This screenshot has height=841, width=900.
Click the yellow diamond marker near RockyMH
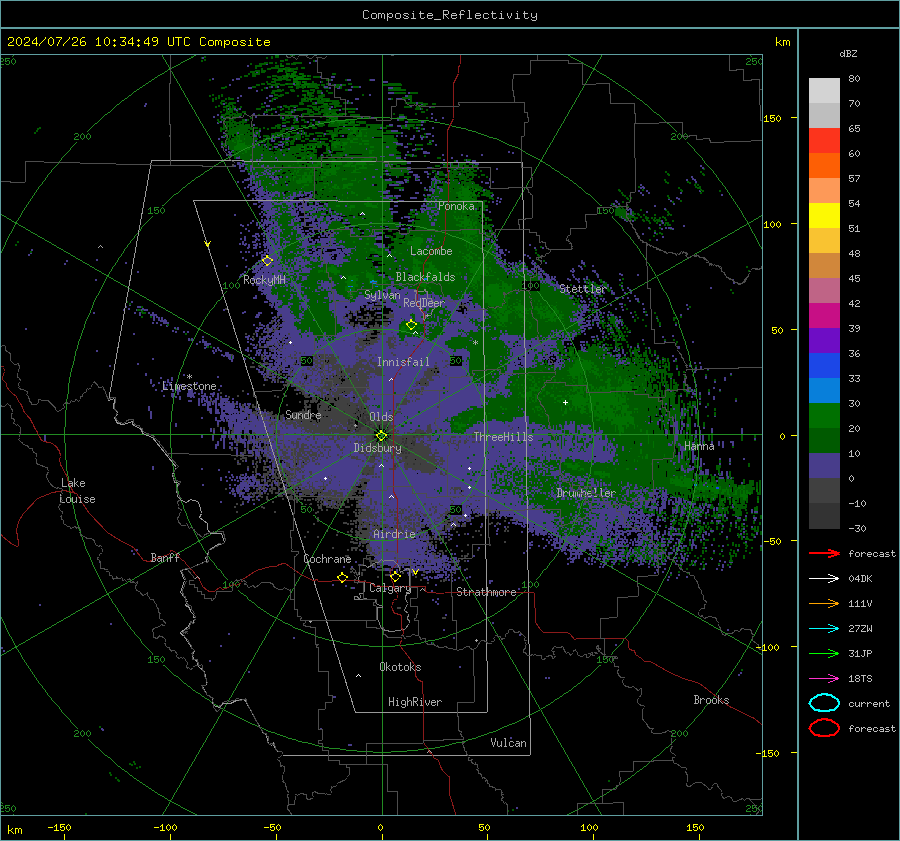click(x=267, y=261)
